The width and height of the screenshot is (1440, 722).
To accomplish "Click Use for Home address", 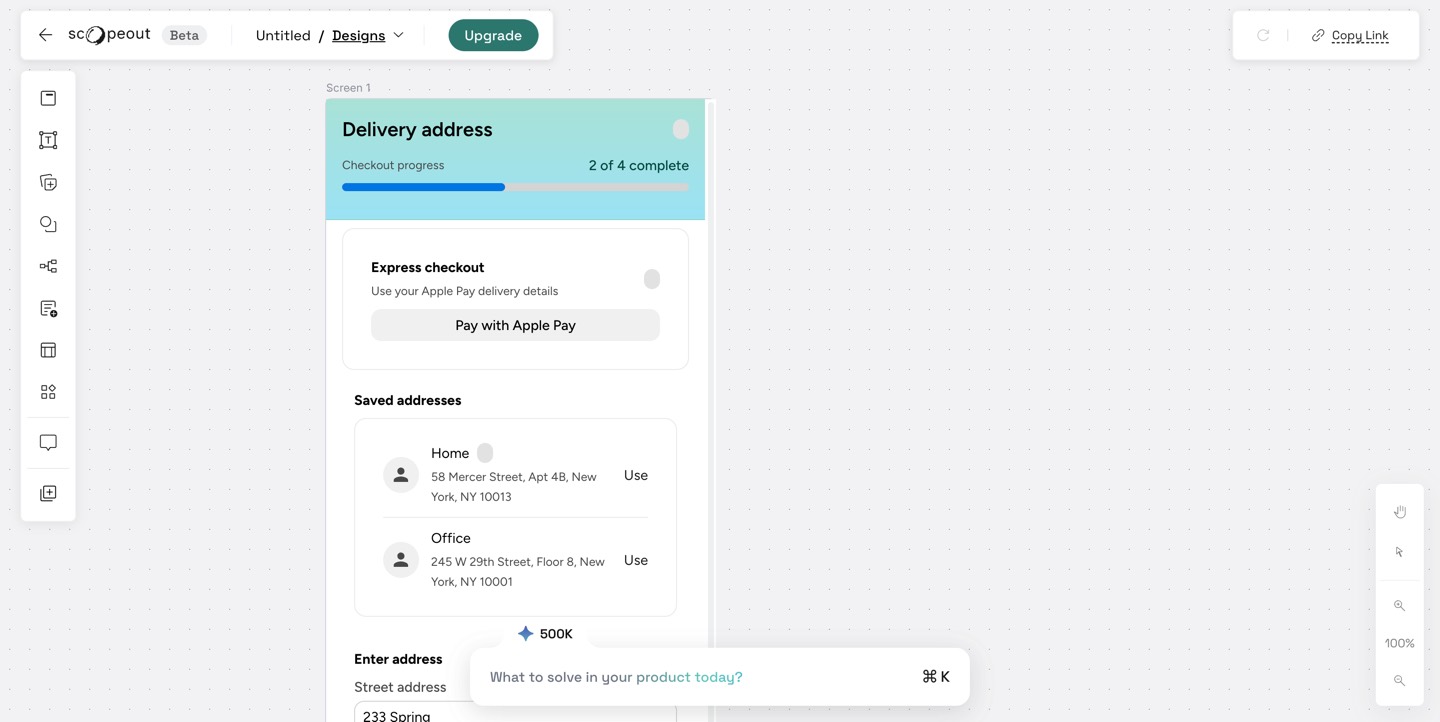I will click(636, 475).
